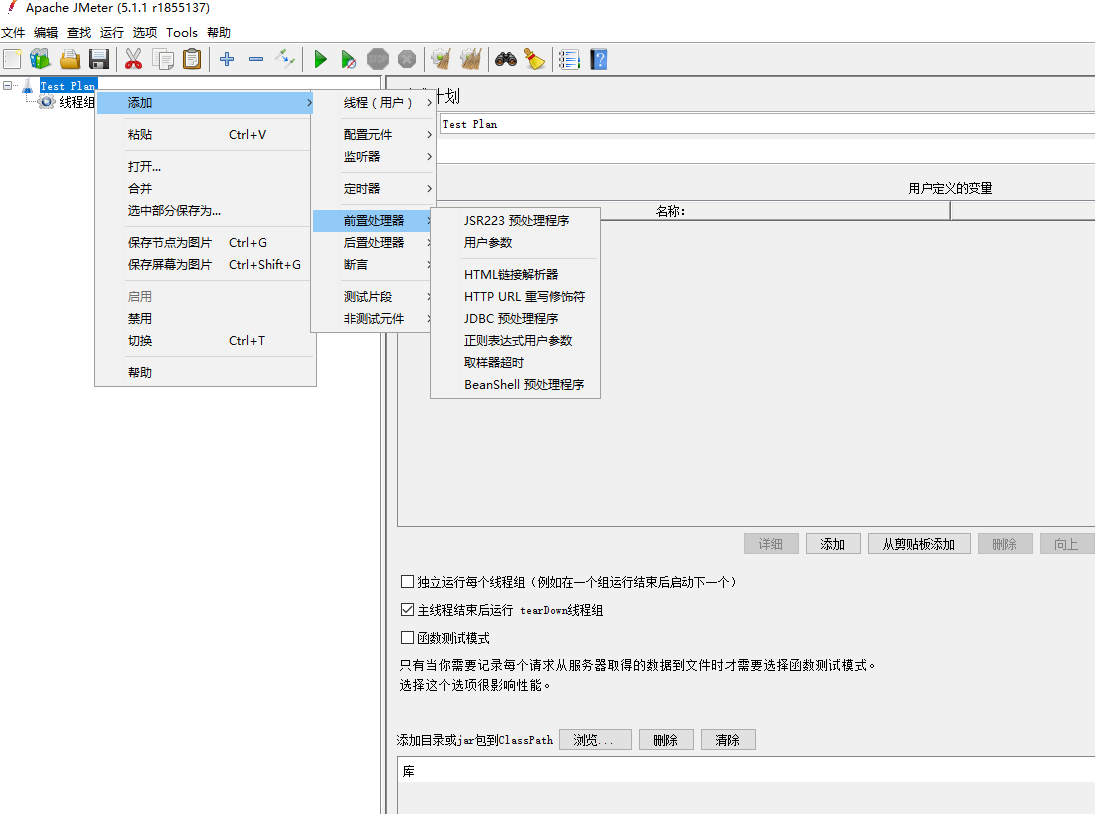Enable the functional test mode checkbox
The image size is (1095, 814).
[x=408, y=637]
